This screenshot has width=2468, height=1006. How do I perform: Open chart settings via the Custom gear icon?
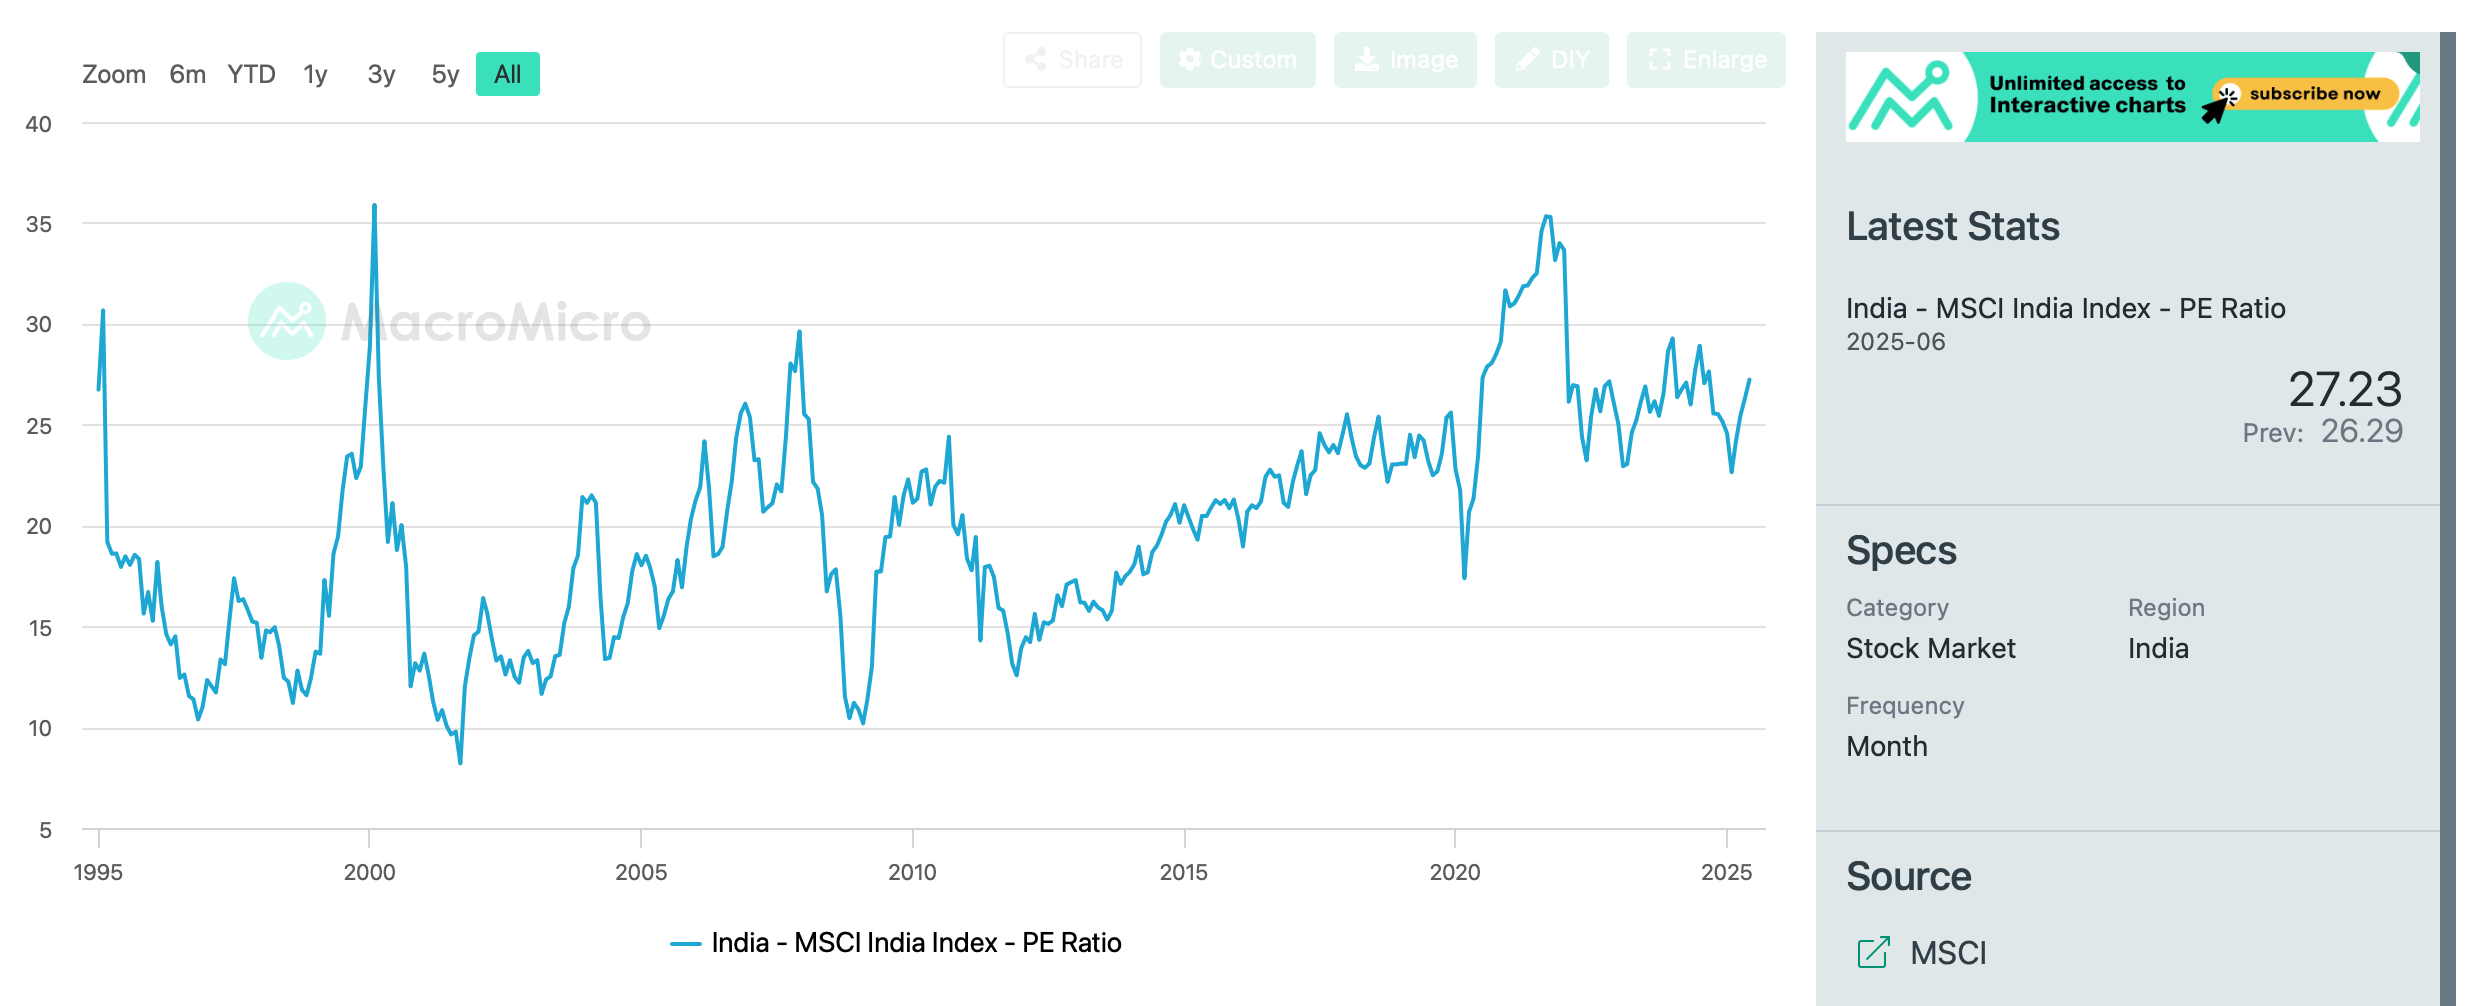coord(1190,59)
